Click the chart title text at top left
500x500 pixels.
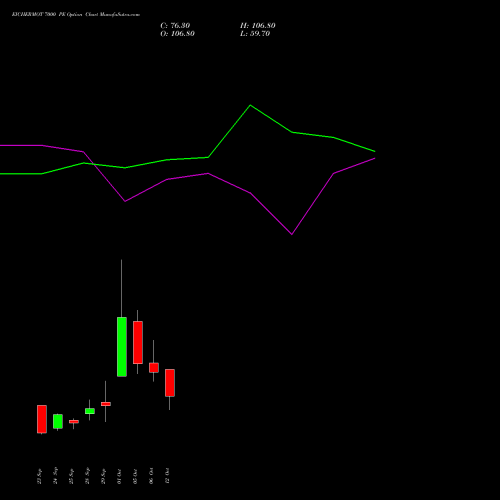pyautogui.click(x=76, y=15)
